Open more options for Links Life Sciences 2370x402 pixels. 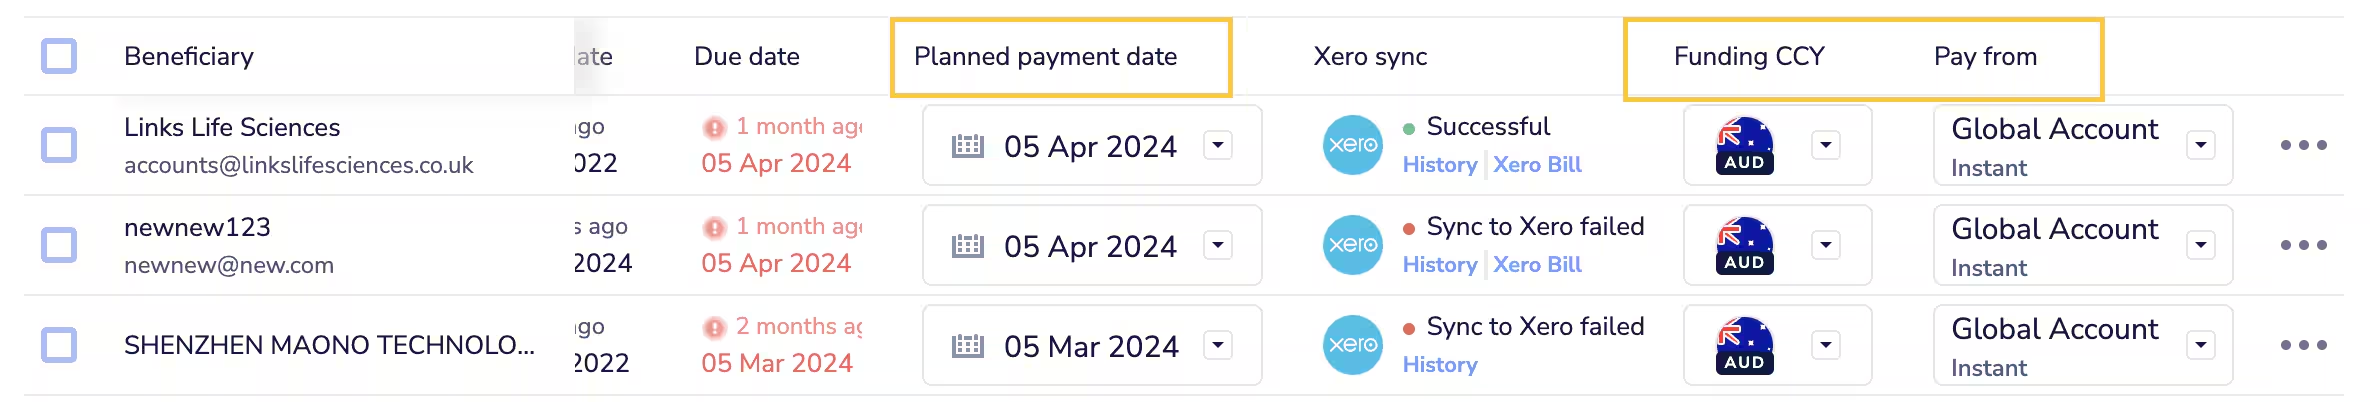tap(2303, 145)
